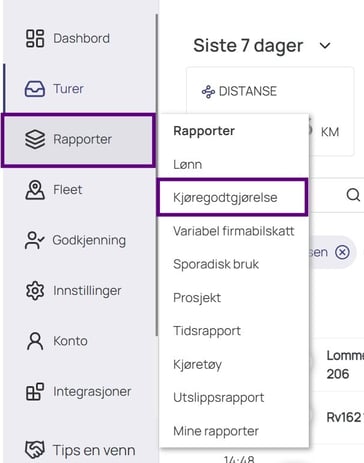Viewport: 364px width, 463px height.
Task: Click the Turer inbox icon
Action: click(x=35, y=89)
